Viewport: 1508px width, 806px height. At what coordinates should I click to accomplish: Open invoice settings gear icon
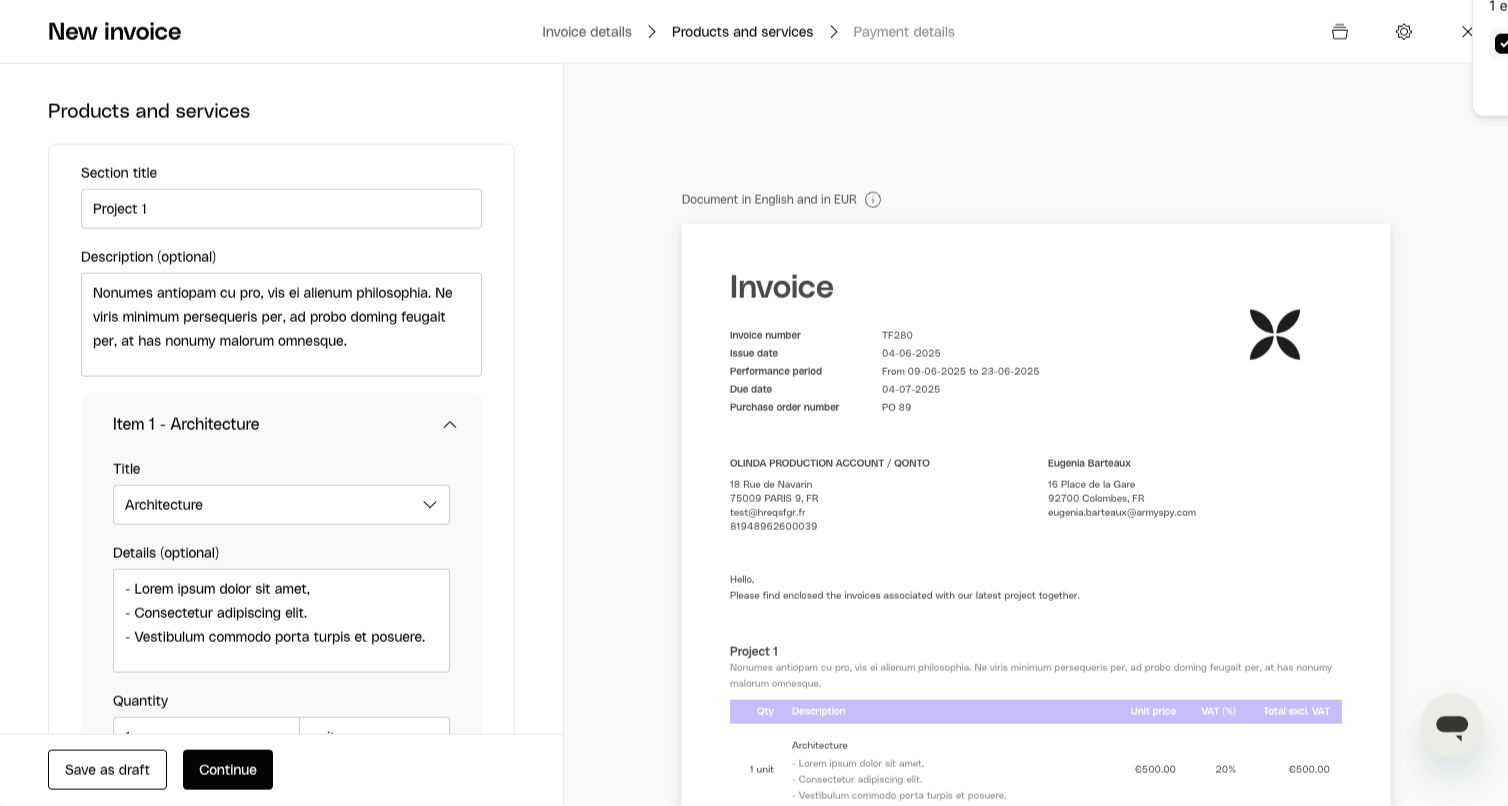pos(1404,32)
